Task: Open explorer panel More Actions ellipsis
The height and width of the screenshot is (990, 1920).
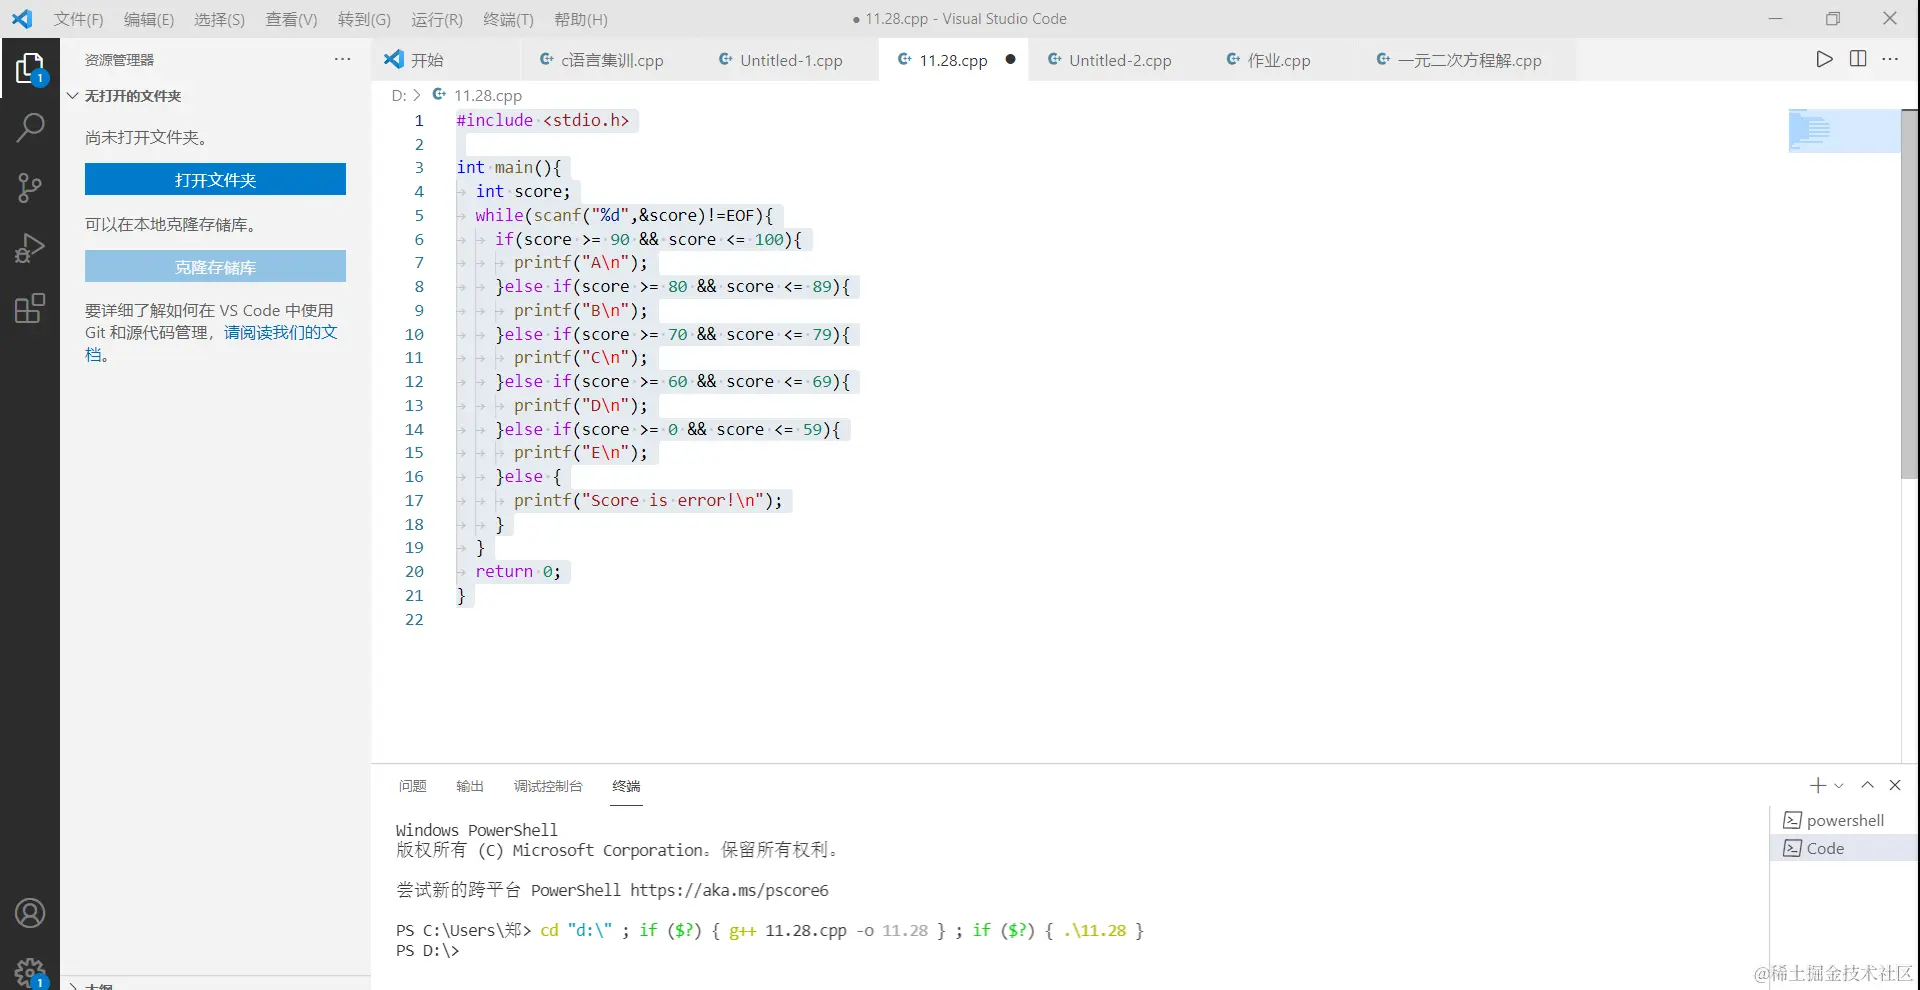Action: click(342, 59)
